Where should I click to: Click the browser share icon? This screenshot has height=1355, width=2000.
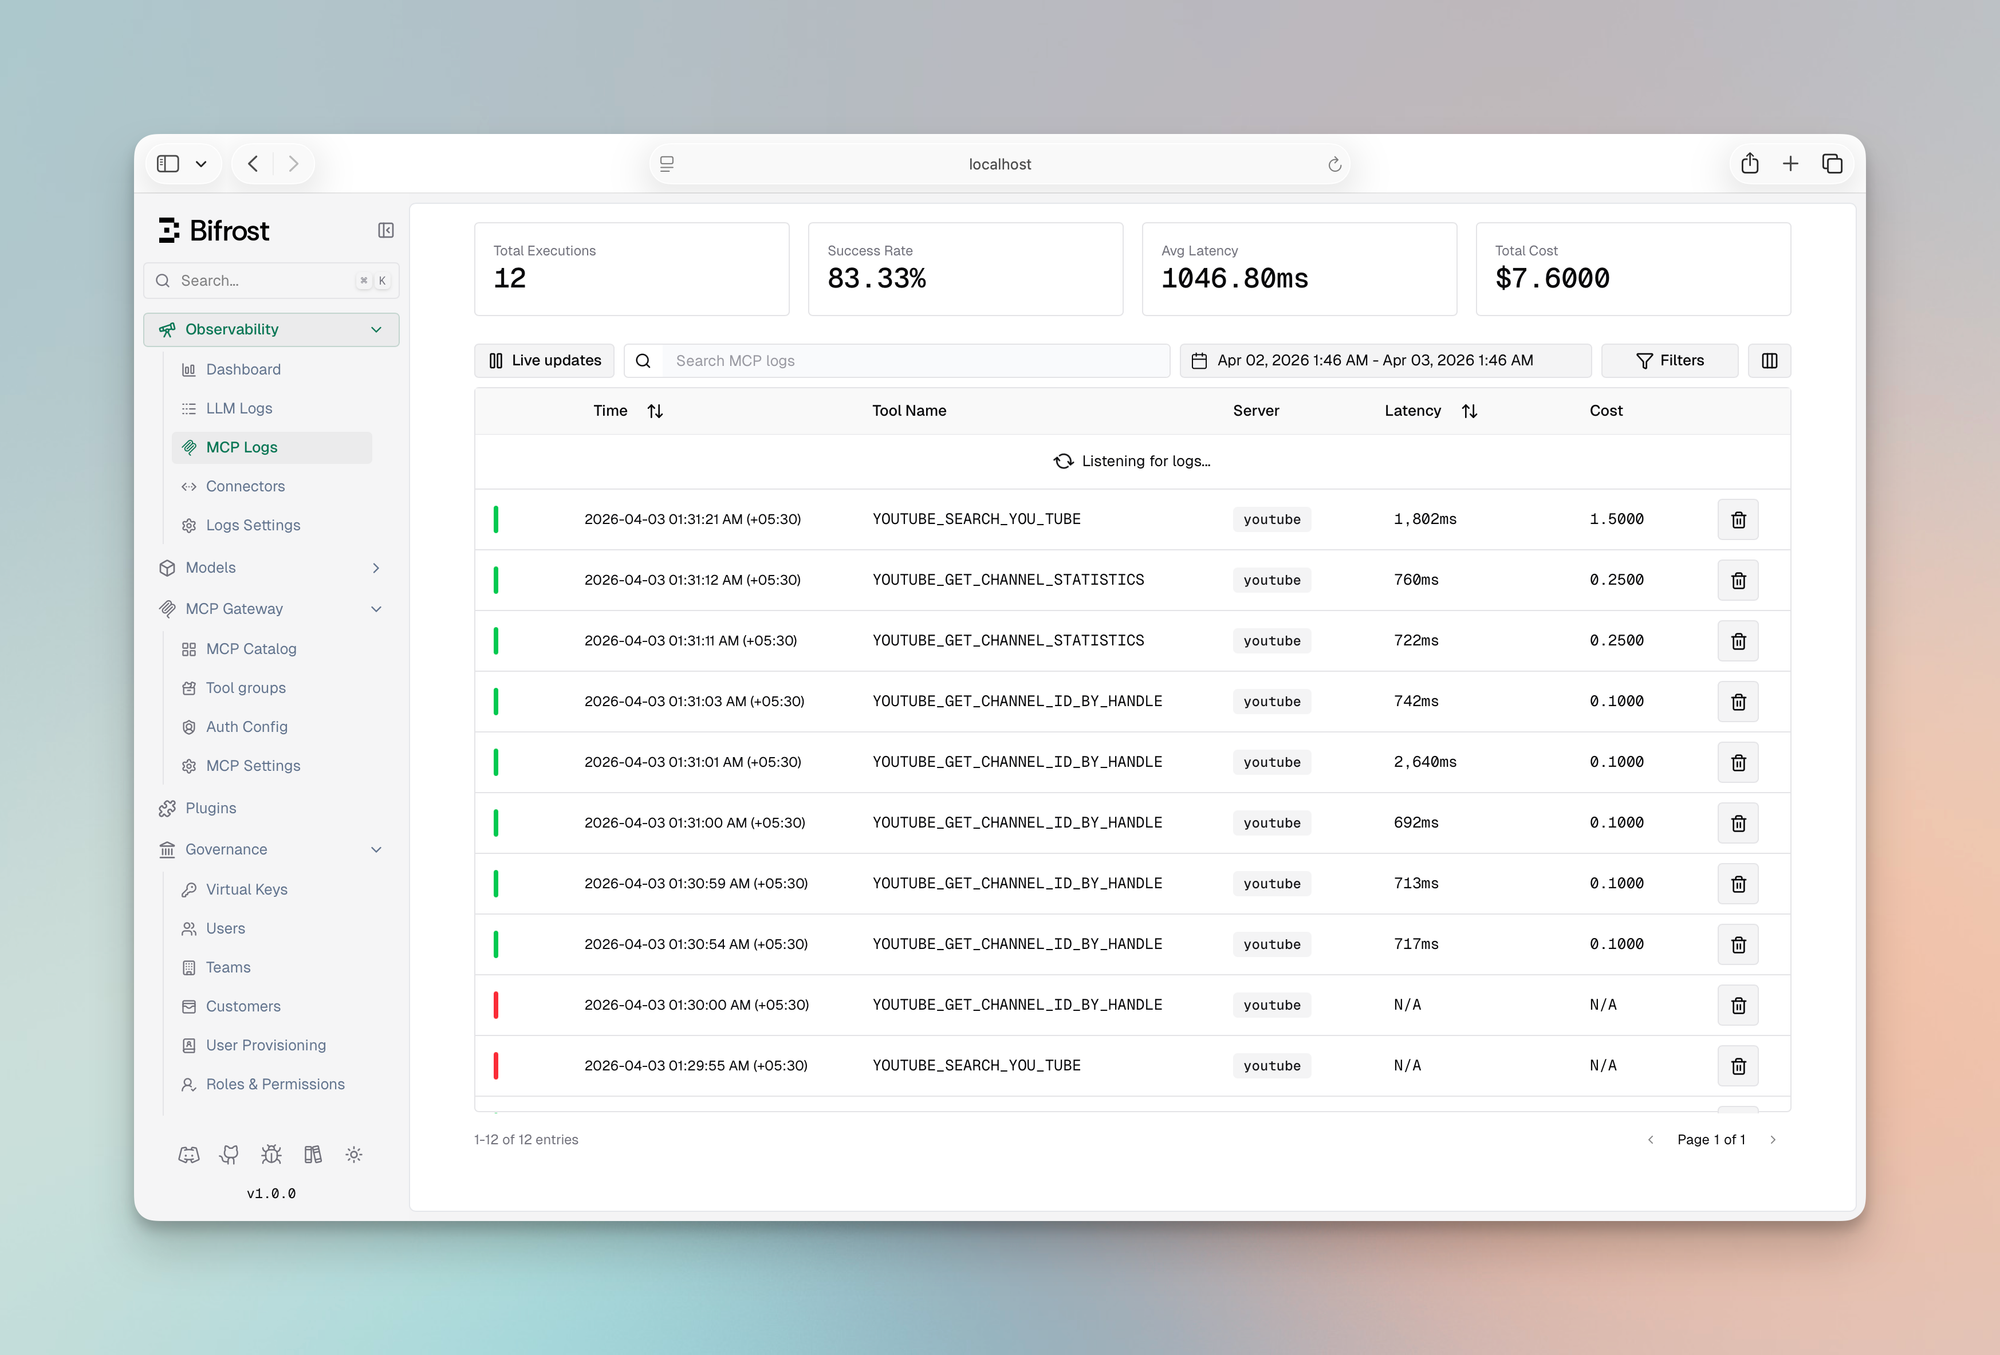1749,164
